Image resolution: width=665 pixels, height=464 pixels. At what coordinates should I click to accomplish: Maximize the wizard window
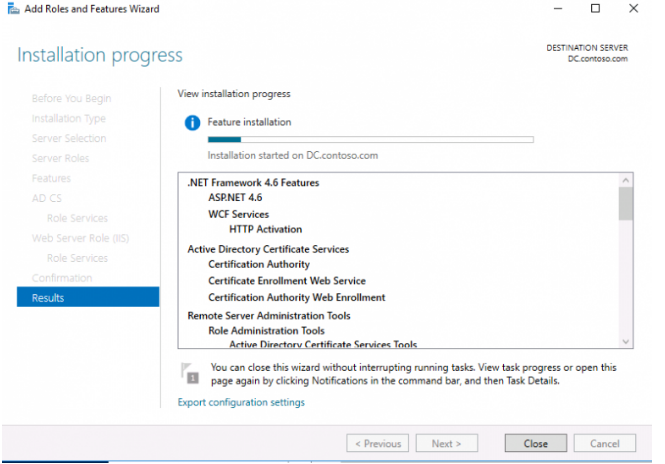click(x=595, y=8)
